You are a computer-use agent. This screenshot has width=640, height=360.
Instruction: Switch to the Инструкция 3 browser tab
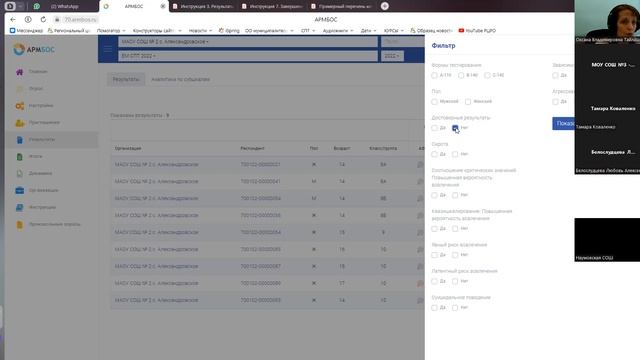(203, 6)
